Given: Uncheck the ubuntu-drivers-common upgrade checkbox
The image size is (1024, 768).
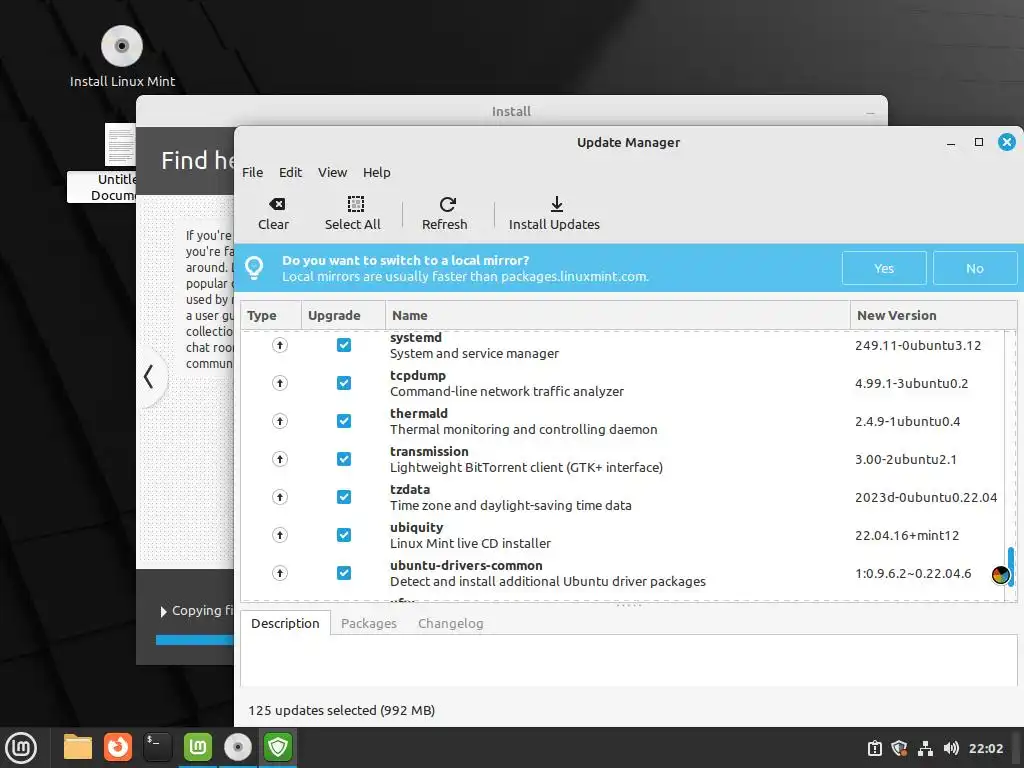Looking at the screenshot, I should point(344,573).
